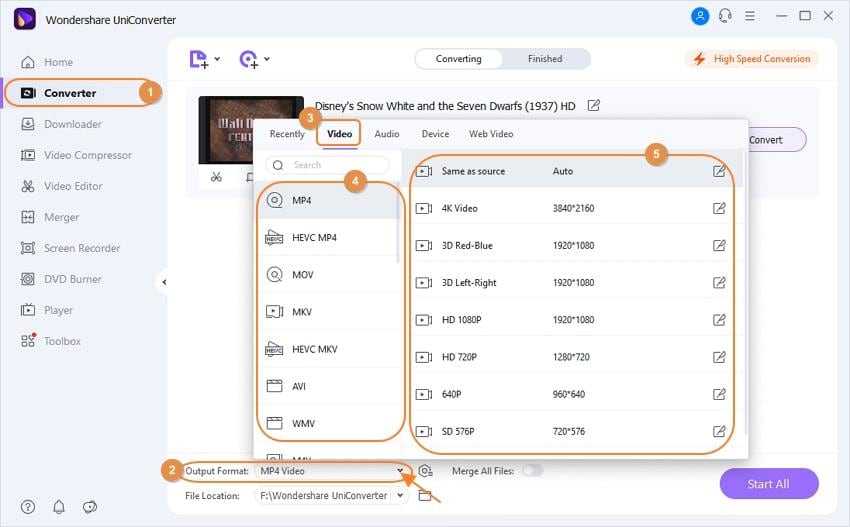The height and width of the screenshot is (527, 850).
Task: Click the rename pencil icon beside video title
Action: [594, 105]
